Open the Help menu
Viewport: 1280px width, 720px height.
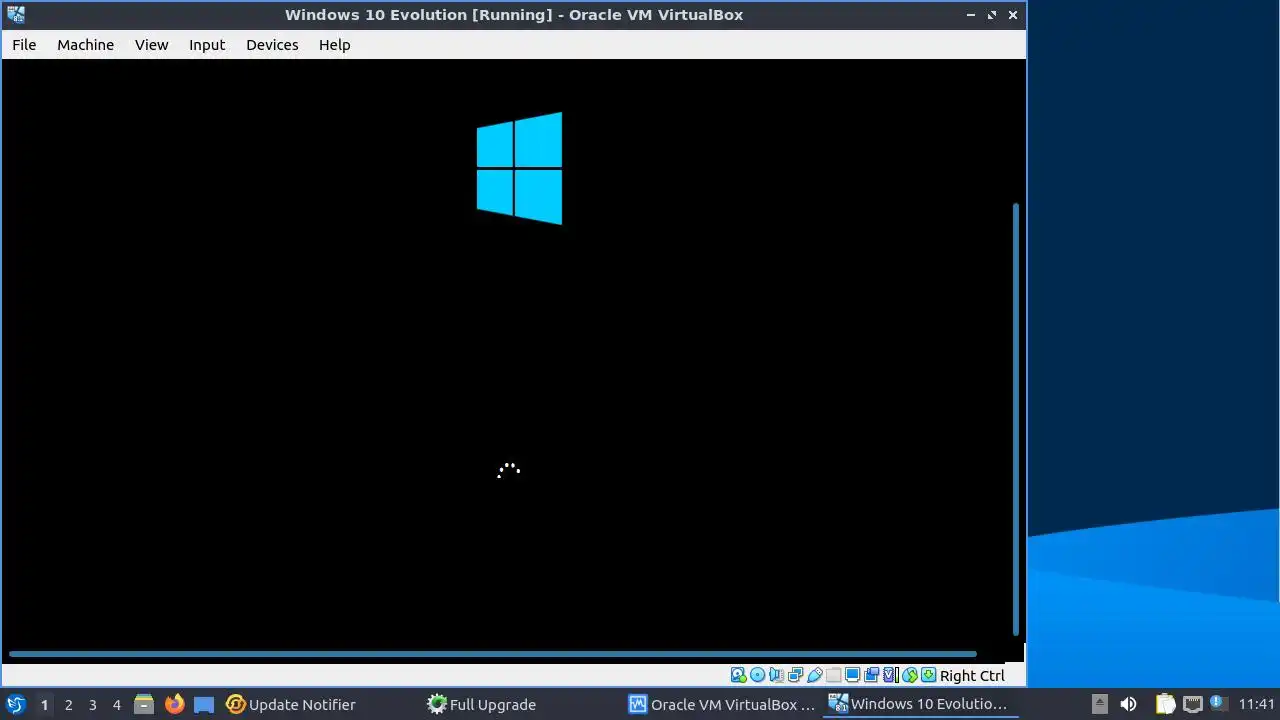334,45
